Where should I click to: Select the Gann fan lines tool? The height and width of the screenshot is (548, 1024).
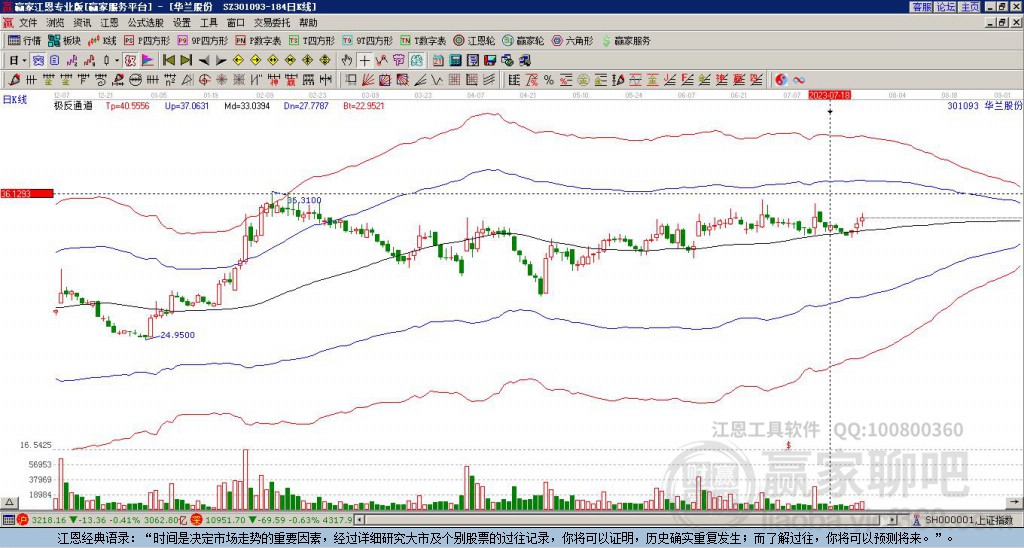[368, 80]
